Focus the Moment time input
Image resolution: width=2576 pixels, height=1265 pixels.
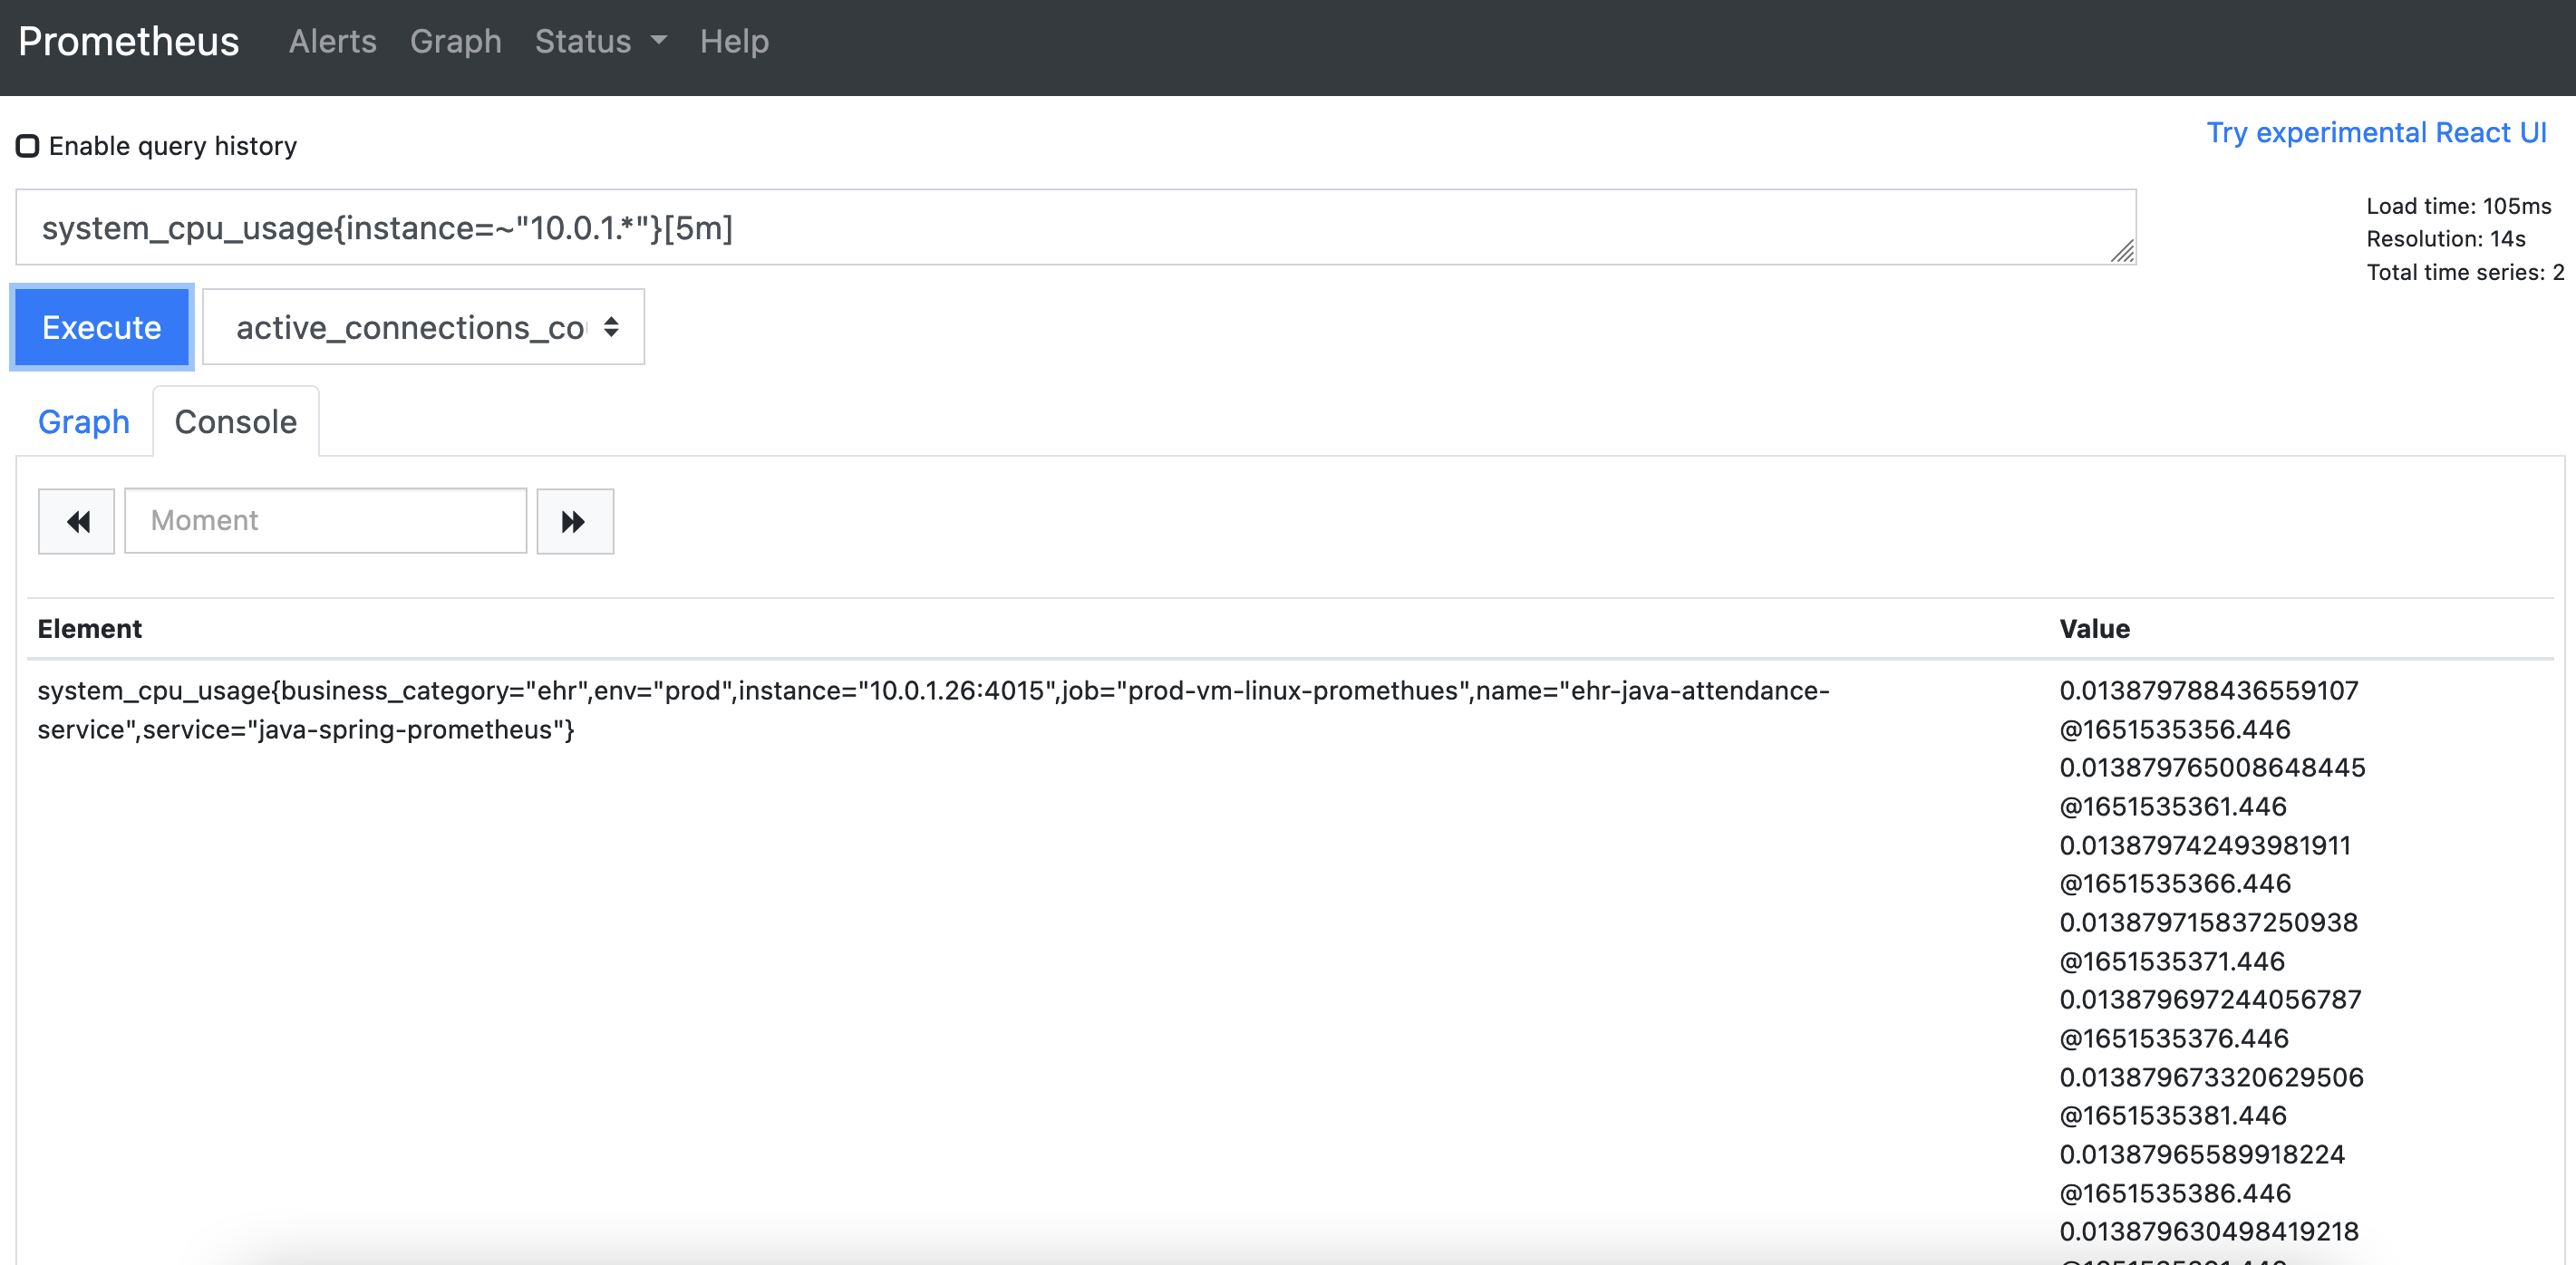tap(326, 521)
